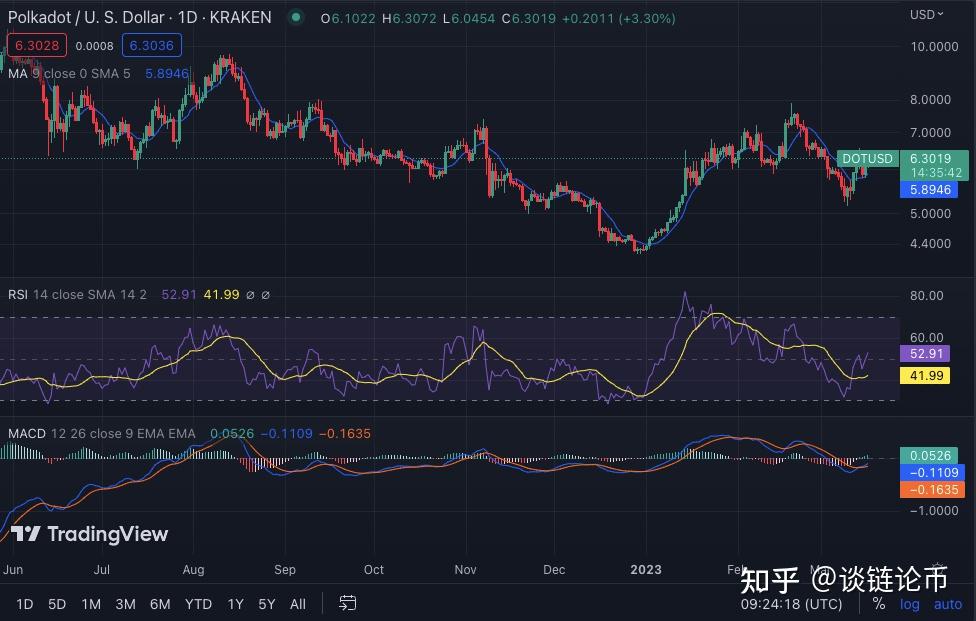Select the 3M time range

(x=125, y=604)
